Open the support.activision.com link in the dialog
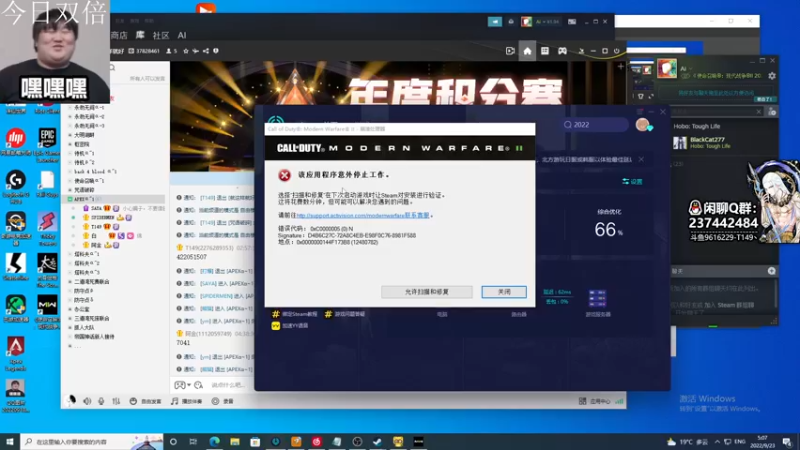 (x=363, y=215)
